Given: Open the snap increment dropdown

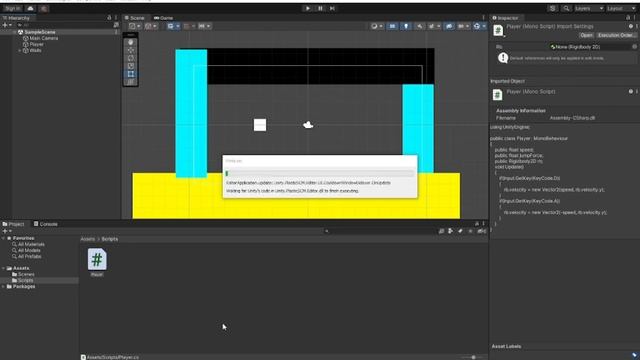Looking at the screenshot, I should (204, 26).
